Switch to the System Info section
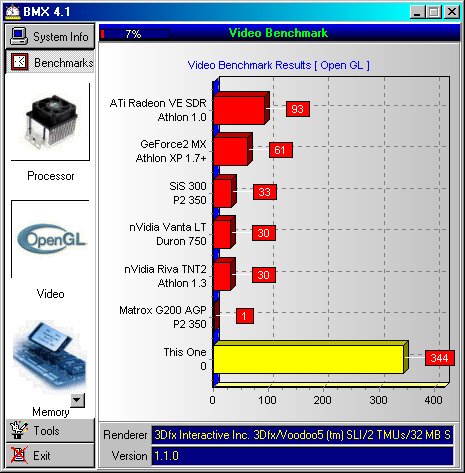This screenshot has height=473, width=465. click(x=50, y=36)
